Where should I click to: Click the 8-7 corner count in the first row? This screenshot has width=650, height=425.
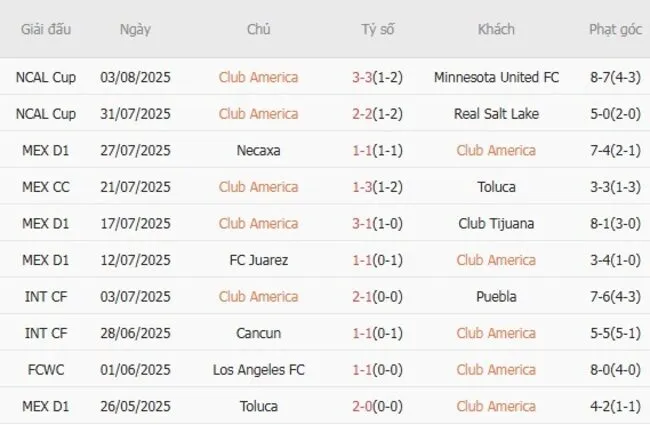pyautogui.click(x=603, y=77)
